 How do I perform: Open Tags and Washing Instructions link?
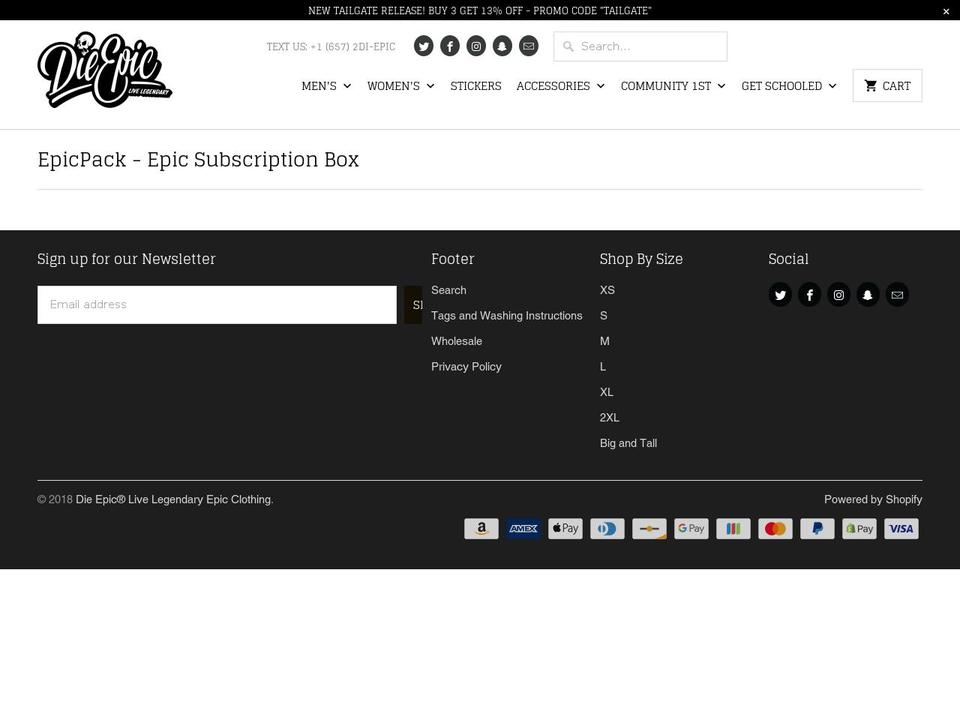coord(506,316)
